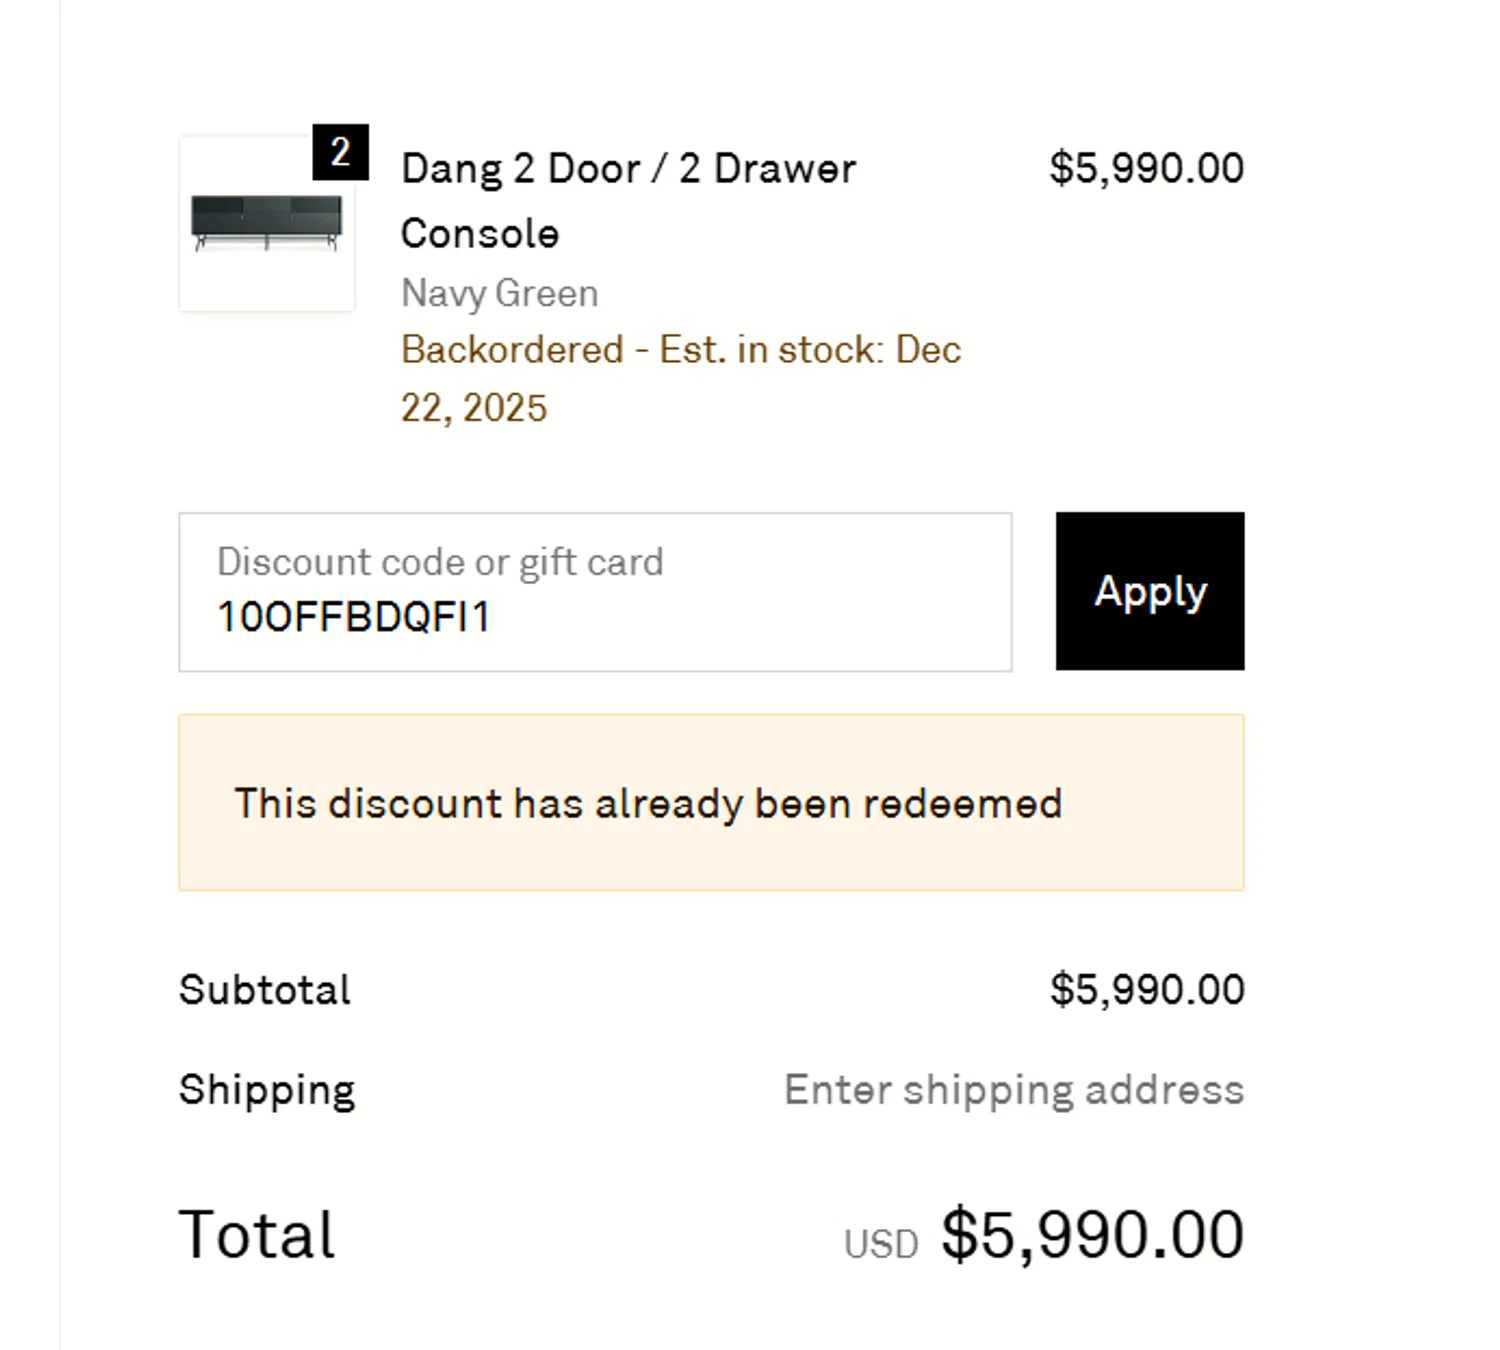Click the already redeemed discount warning banner
Image resolution: width=1500 pixels, height=1350 pixels.
711,803
